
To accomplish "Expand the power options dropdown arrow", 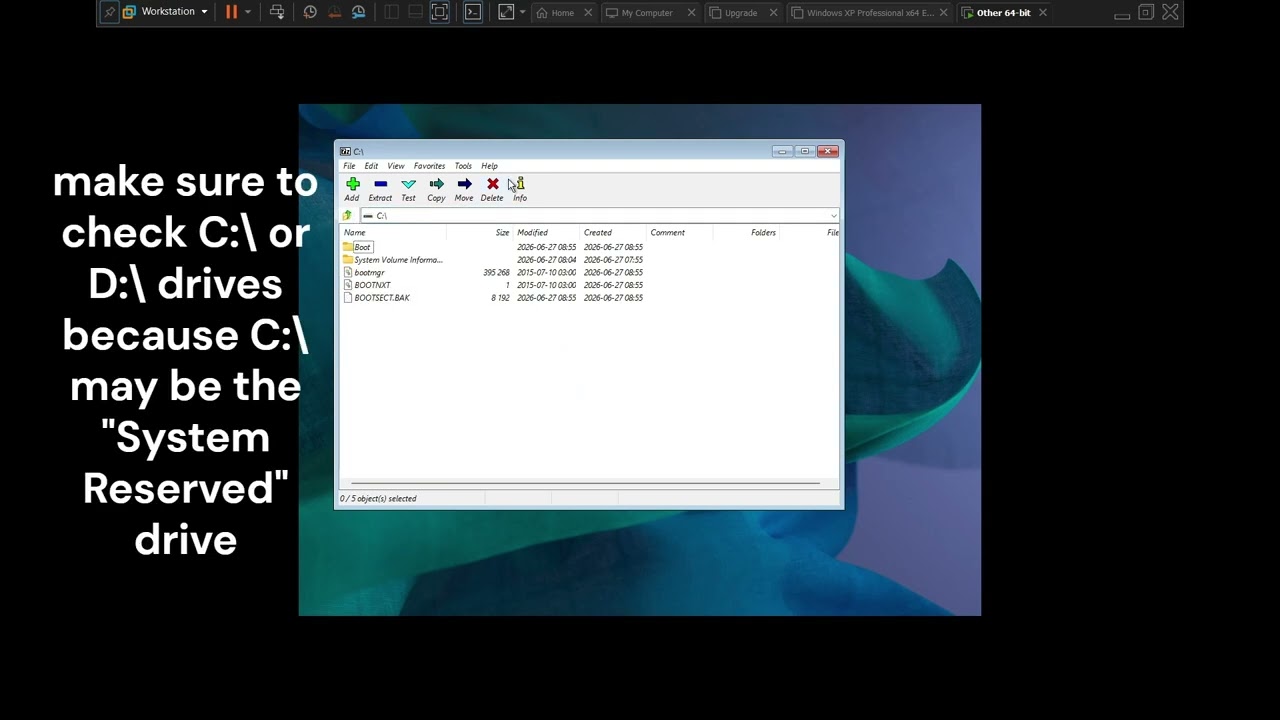I will click(248, 12).
